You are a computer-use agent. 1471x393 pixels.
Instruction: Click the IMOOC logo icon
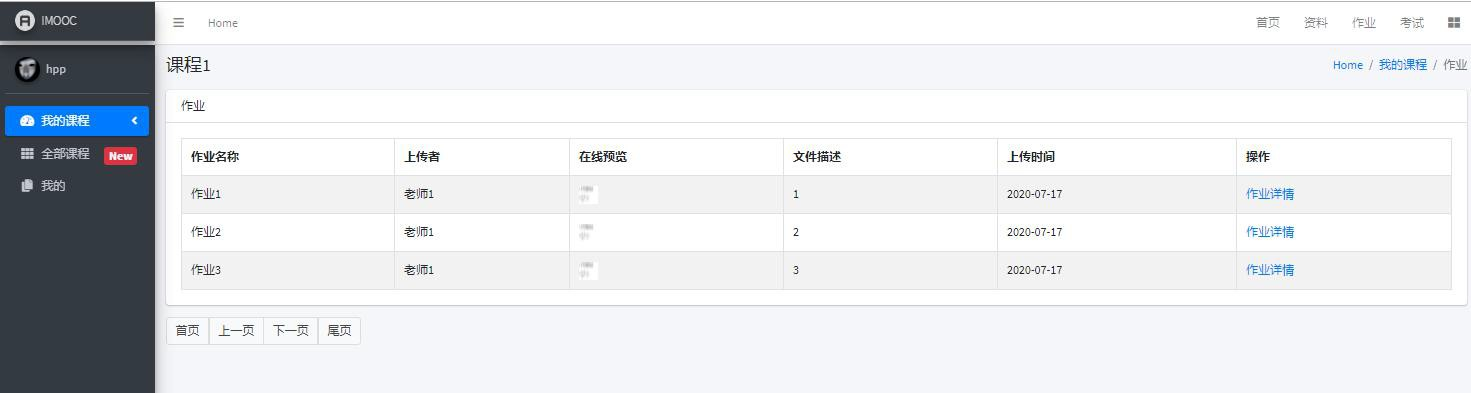[x=25, y=21]
